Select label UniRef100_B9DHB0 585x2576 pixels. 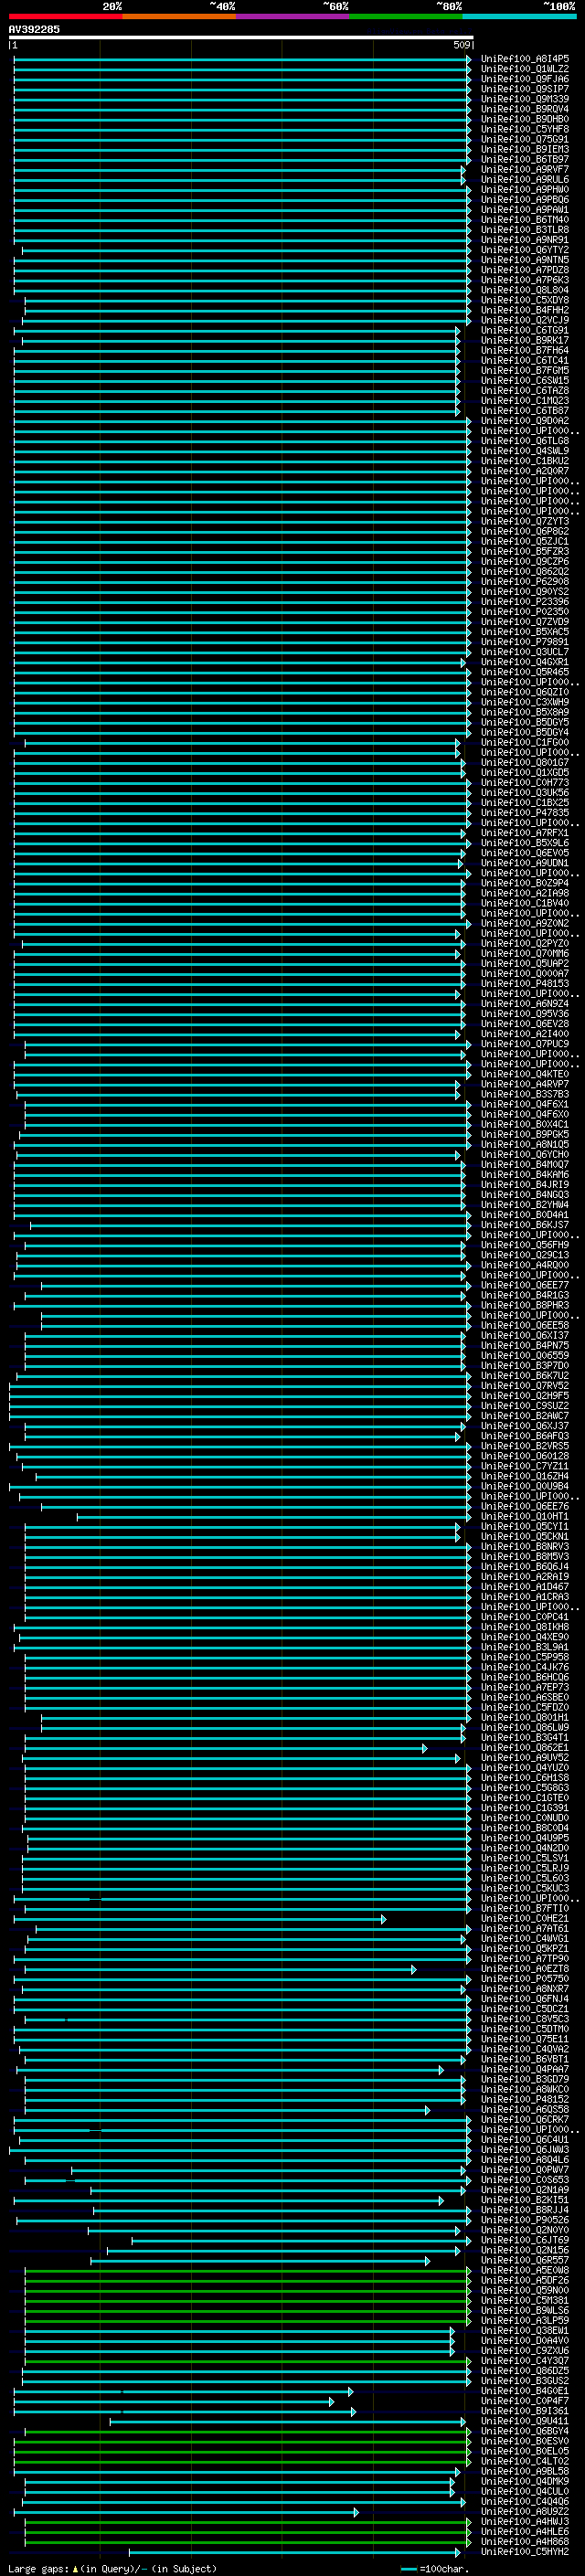click(525, 119)
